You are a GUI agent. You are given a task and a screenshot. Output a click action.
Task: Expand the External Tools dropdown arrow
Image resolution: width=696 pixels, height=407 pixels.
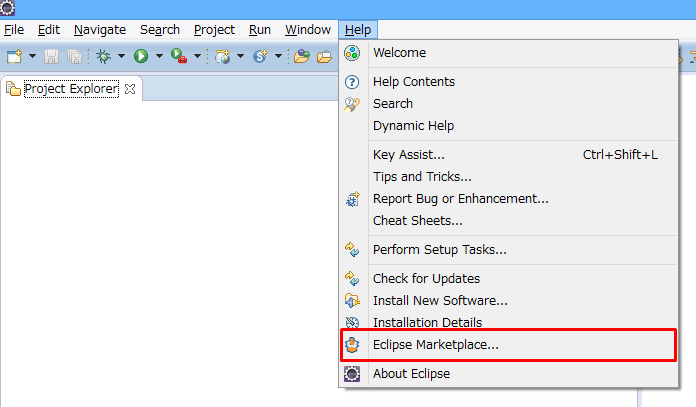click(198, 56)
